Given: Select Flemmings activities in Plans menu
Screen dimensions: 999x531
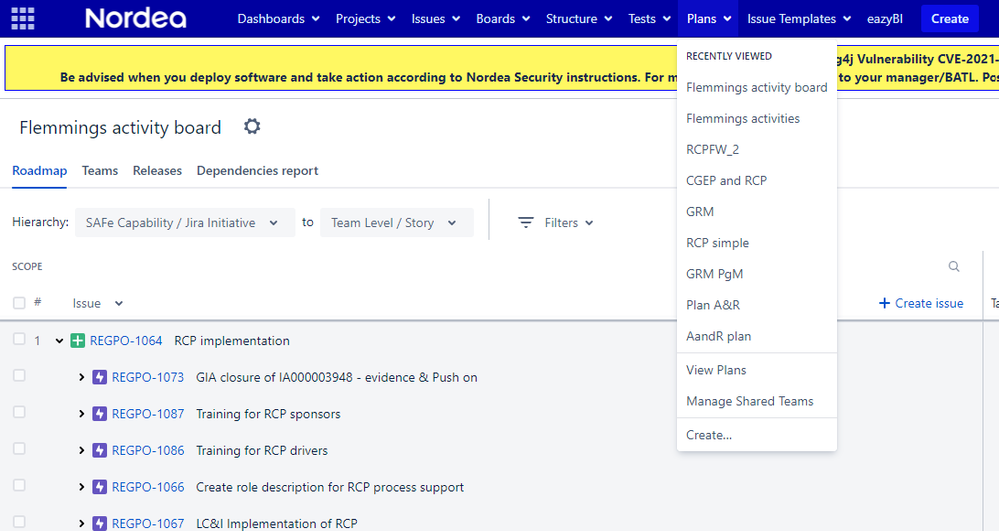Looking at the screenshot, I should coord(757,119).
